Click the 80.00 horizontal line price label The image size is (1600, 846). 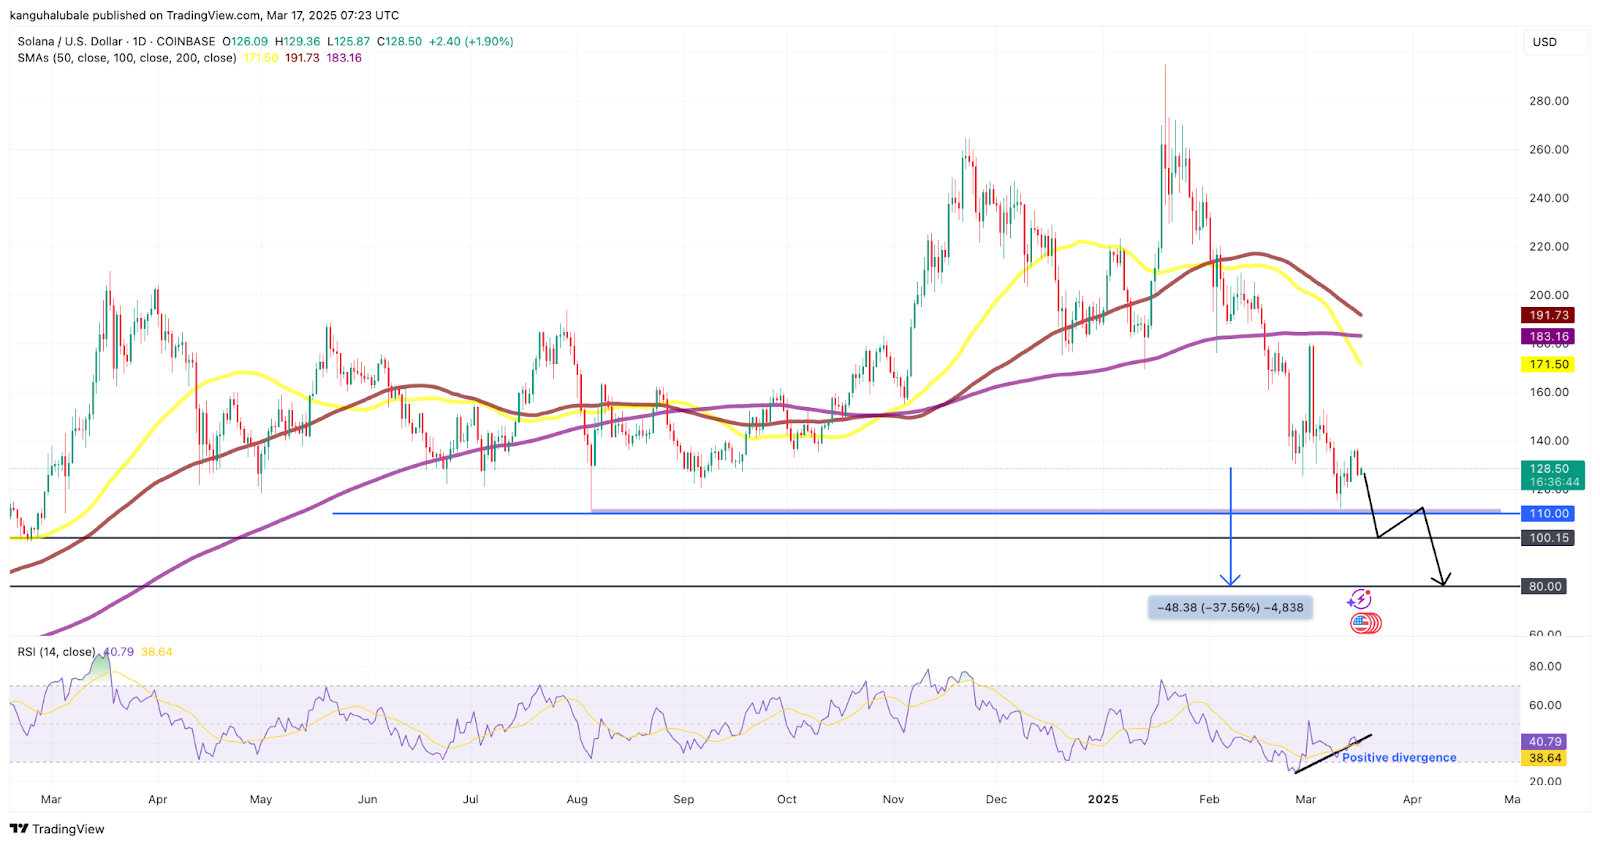(1544, 587)
